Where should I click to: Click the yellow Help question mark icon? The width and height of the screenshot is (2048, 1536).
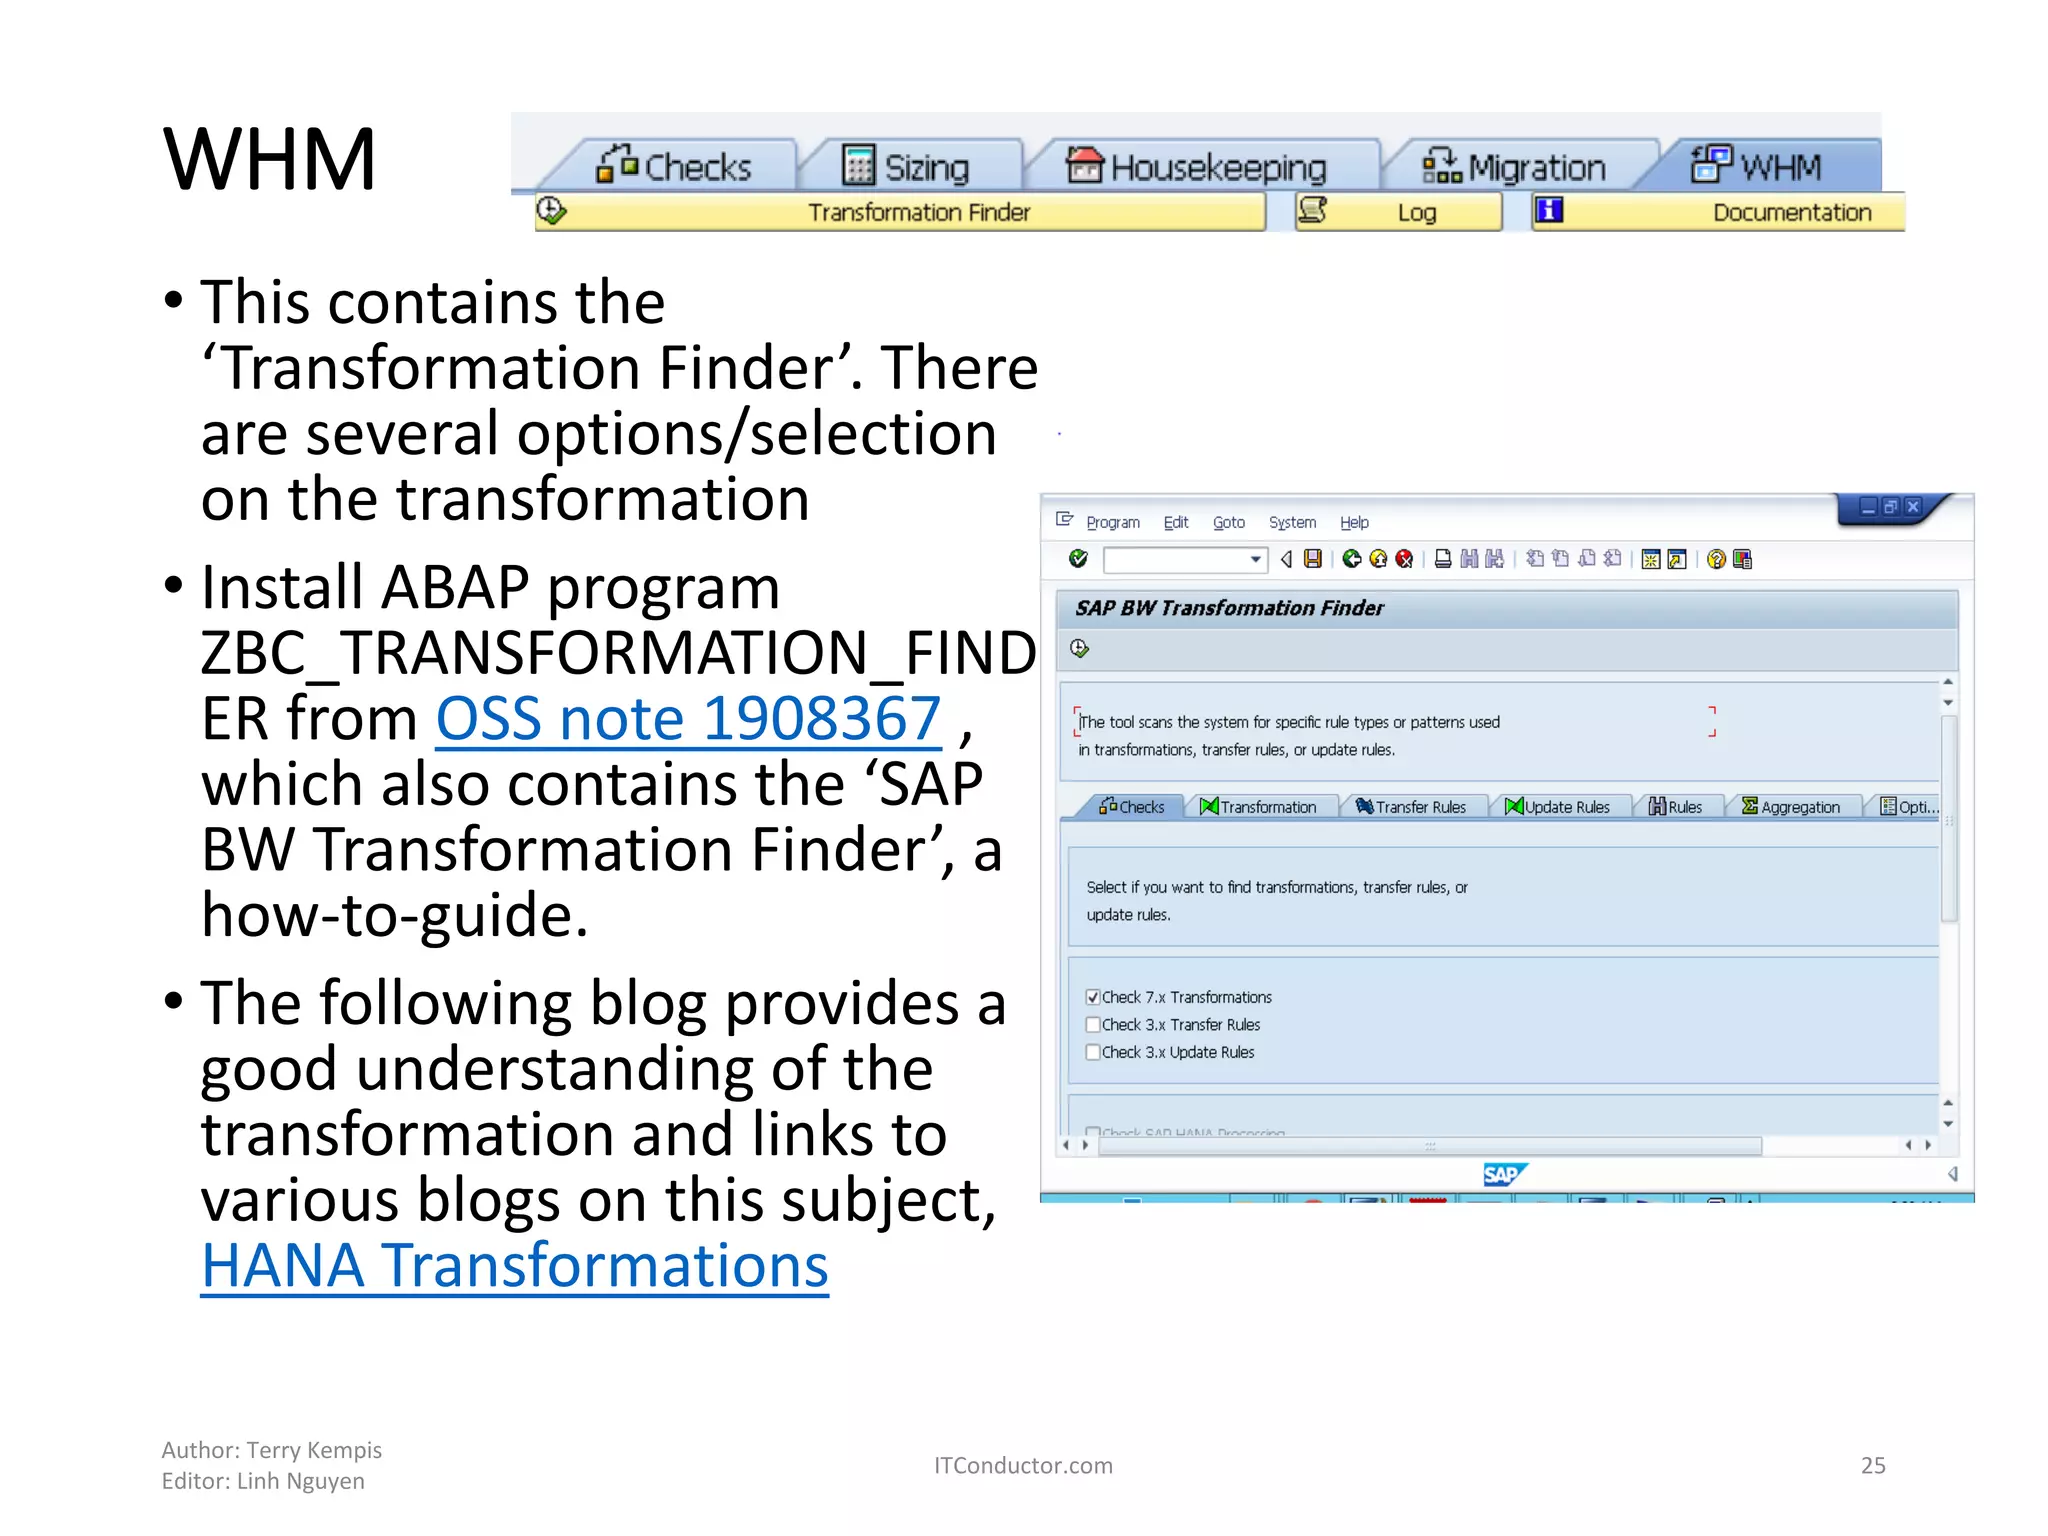click(x=1716, y=559)
